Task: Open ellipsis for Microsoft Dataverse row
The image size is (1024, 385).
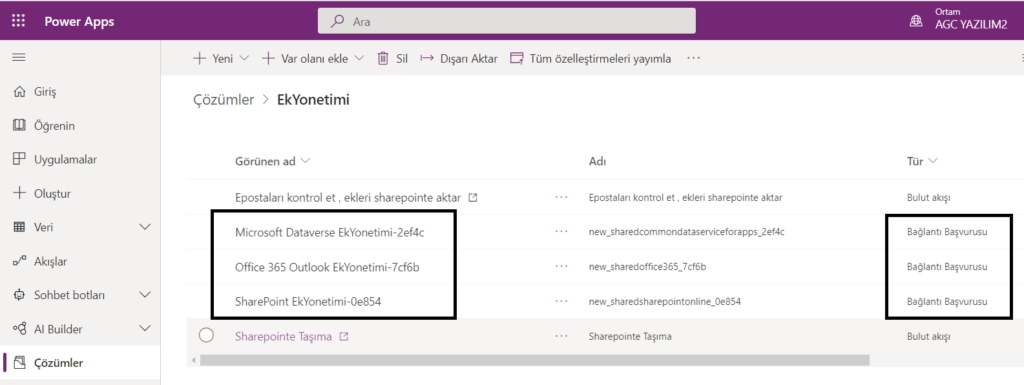Action: [561, 232]
